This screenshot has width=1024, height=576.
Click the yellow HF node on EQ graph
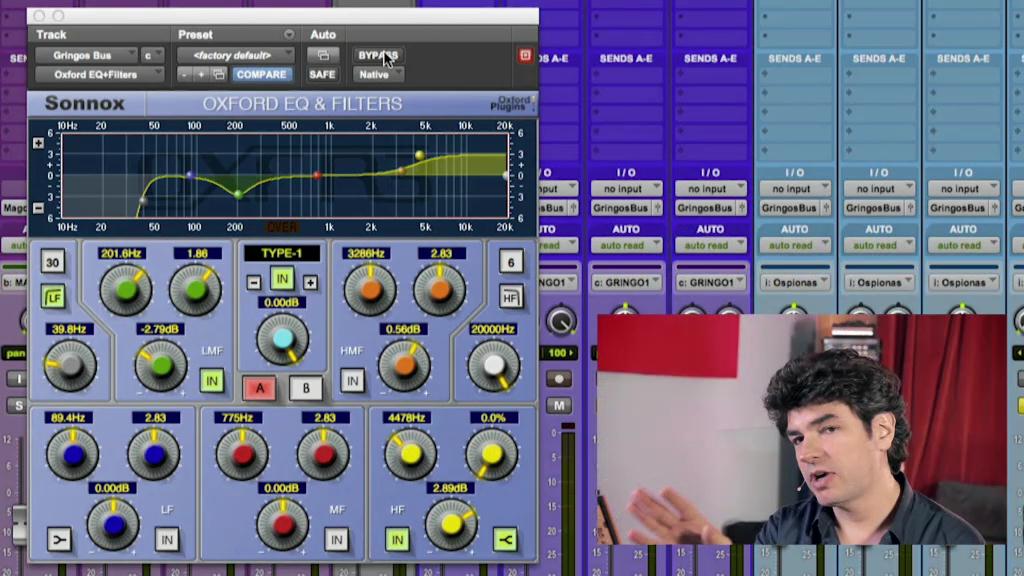[420, 155]
